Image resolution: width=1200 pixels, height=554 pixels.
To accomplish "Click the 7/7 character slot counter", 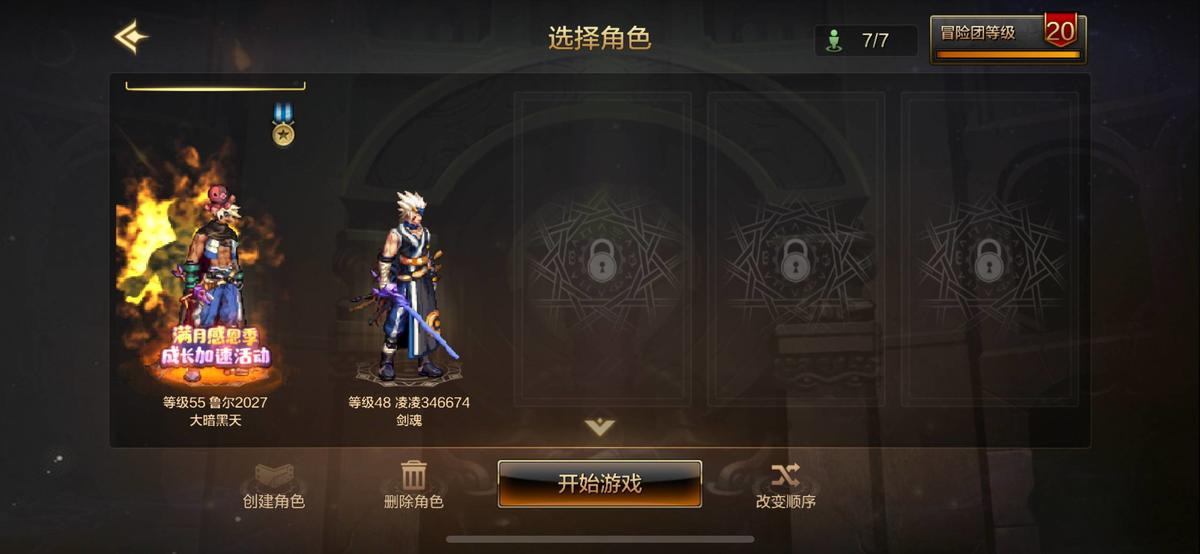I will coord(875,40).
